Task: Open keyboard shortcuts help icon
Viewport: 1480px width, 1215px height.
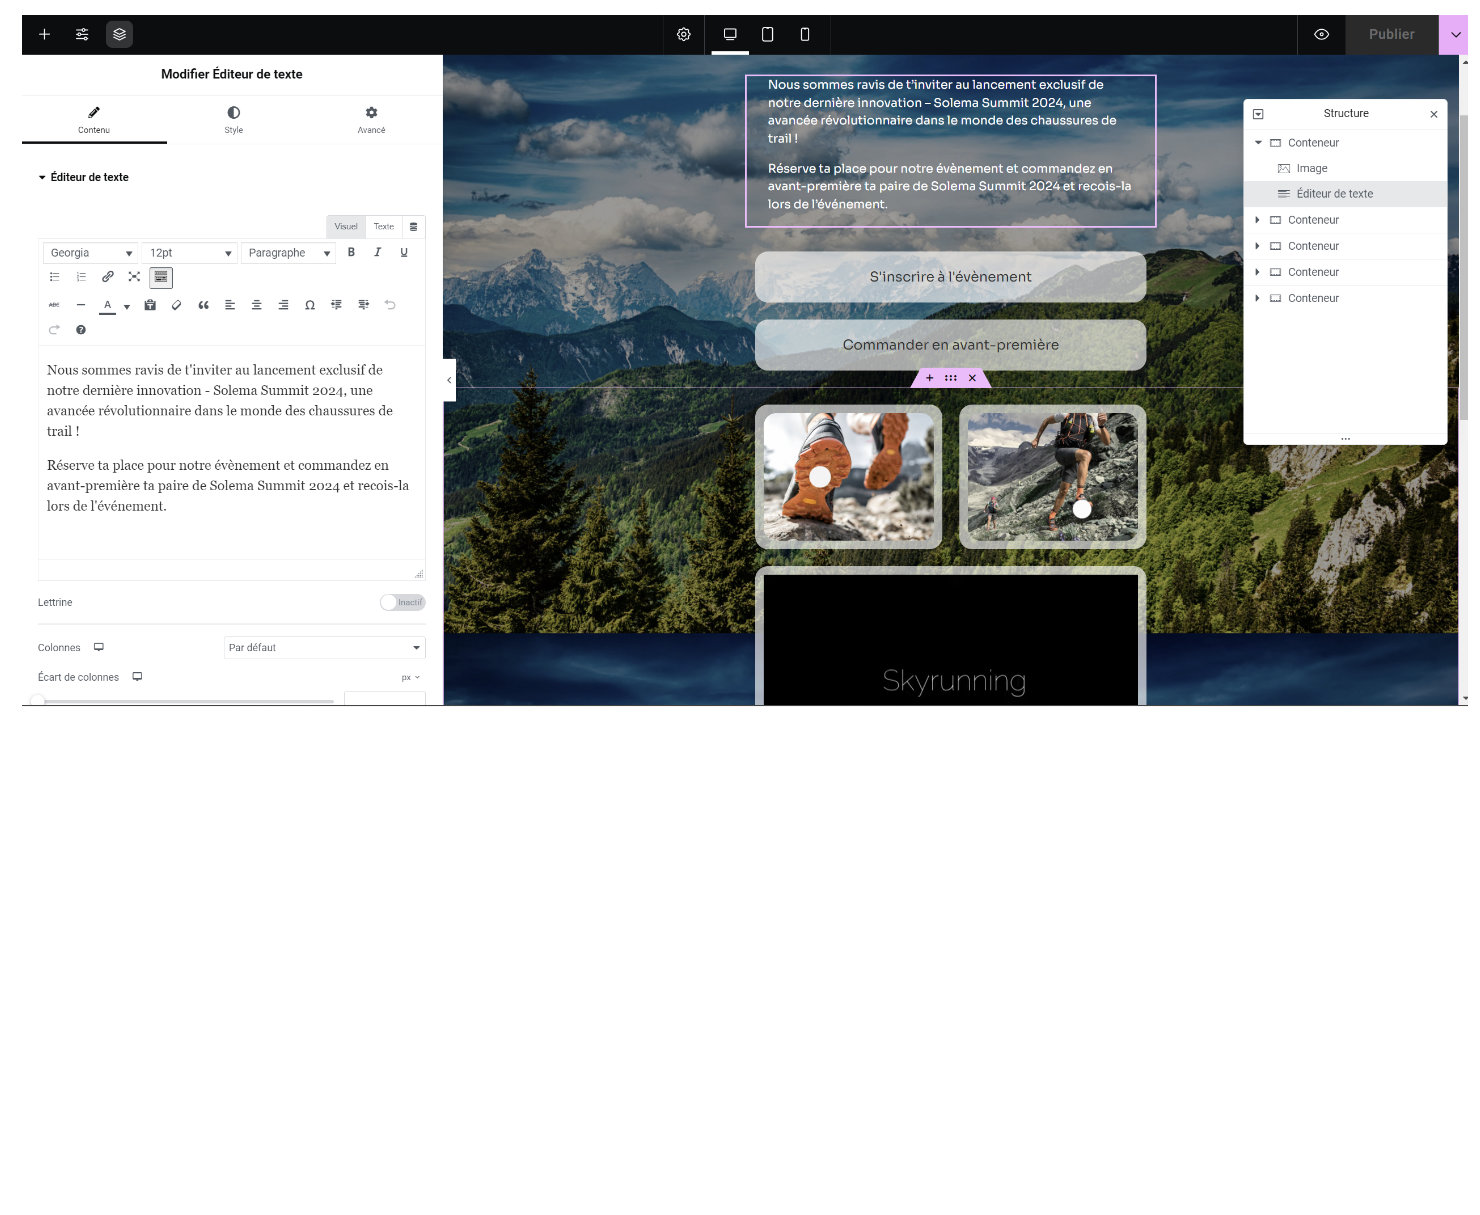Action: point(81,330)
